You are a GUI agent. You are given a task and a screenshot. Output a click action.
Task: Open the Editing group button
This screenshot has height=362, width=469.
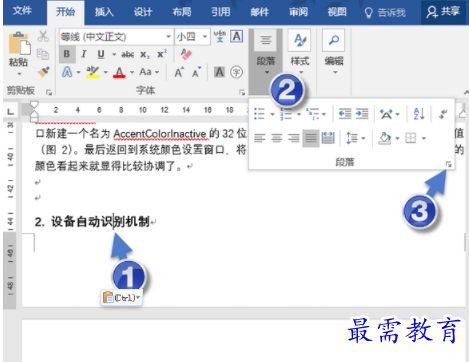(334, 53)
